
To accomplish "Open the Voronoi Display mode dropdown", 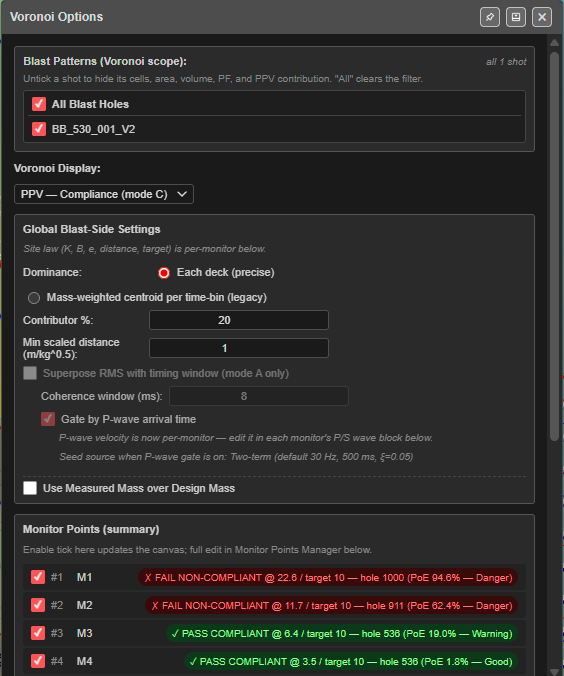I will pyautogui.click(x=104, y=194).
